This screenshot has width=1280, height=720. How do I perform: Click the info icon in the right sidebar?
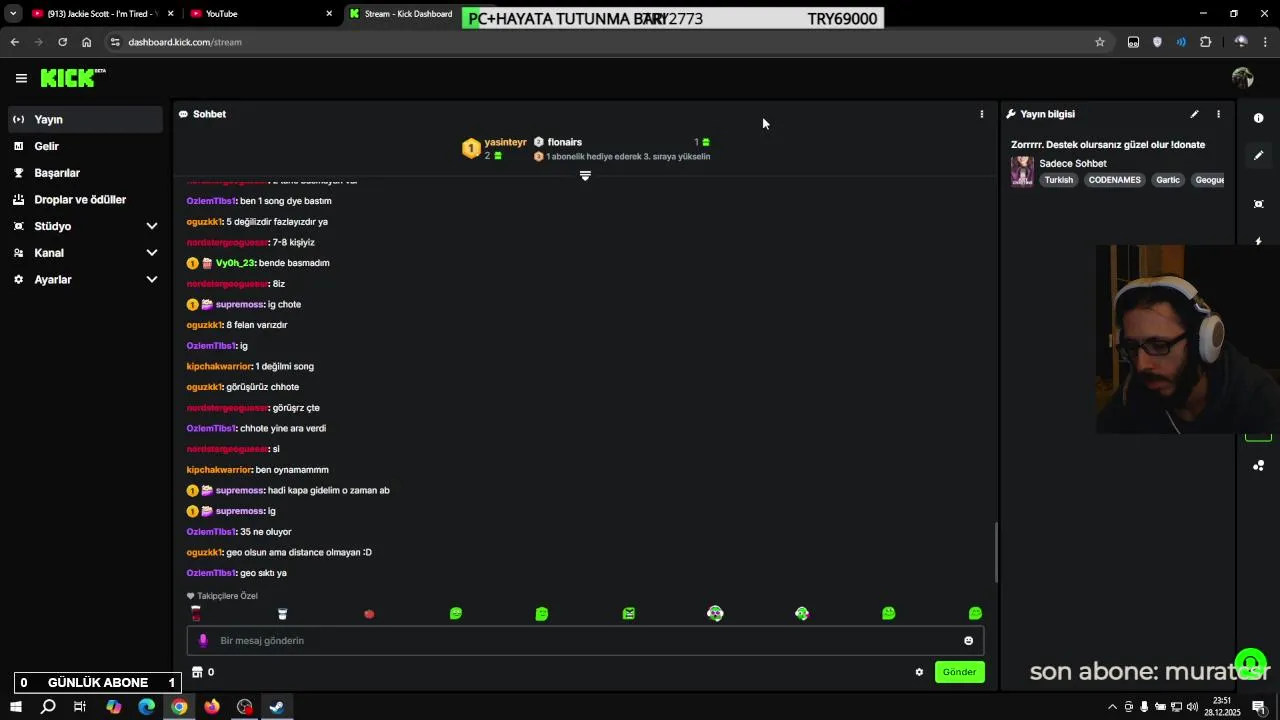1259,118
